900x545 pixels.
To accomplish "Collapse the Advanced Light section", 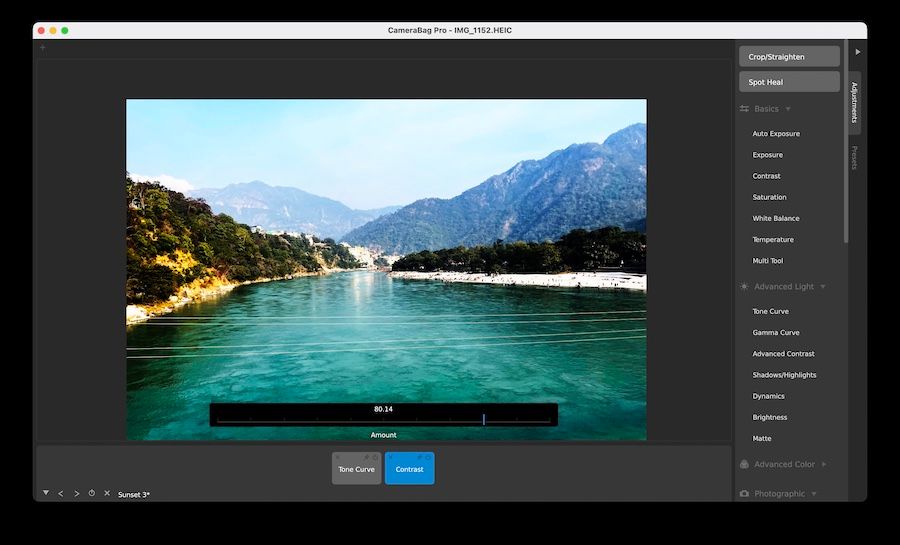I will pyautogui.click(x=822, y=287).
